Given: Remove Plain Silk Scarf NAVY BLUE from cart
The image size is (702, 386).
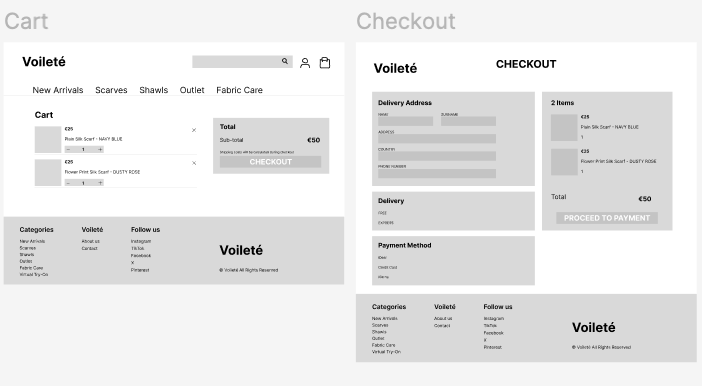Looking at the screenshot, I should [194, 130].
